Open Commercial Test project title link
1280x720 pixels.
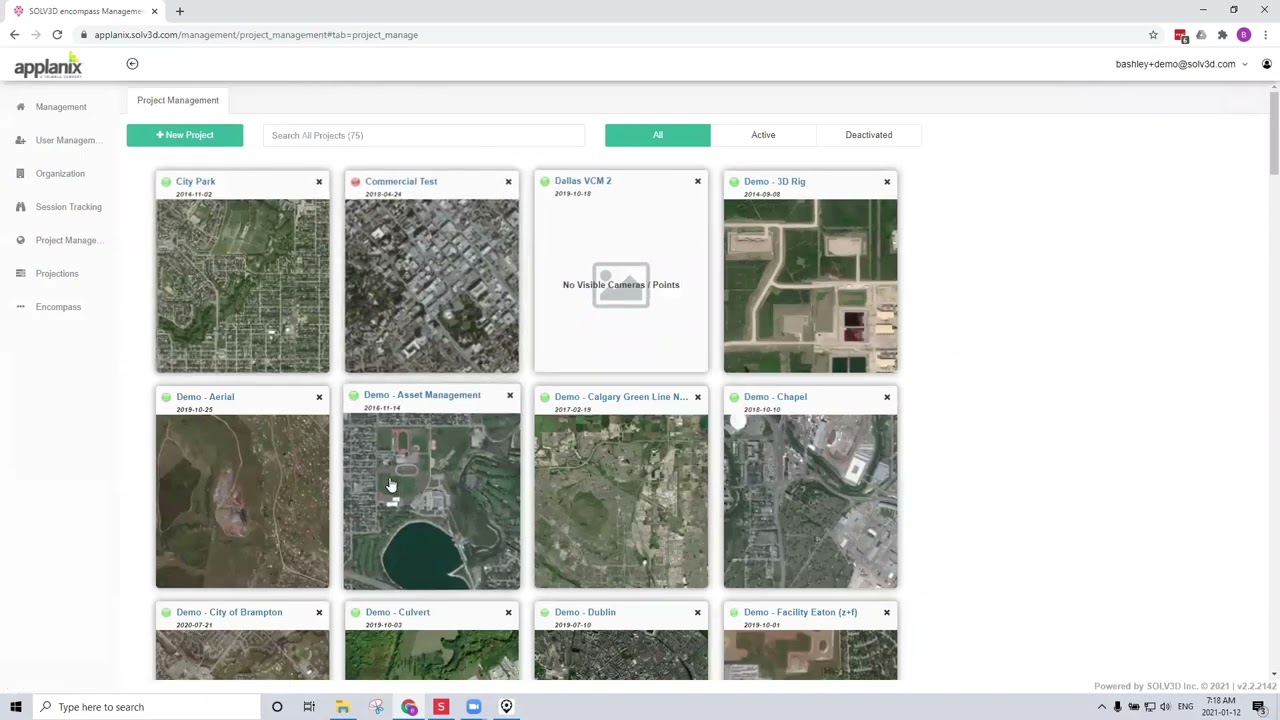(x=401, y=182)
